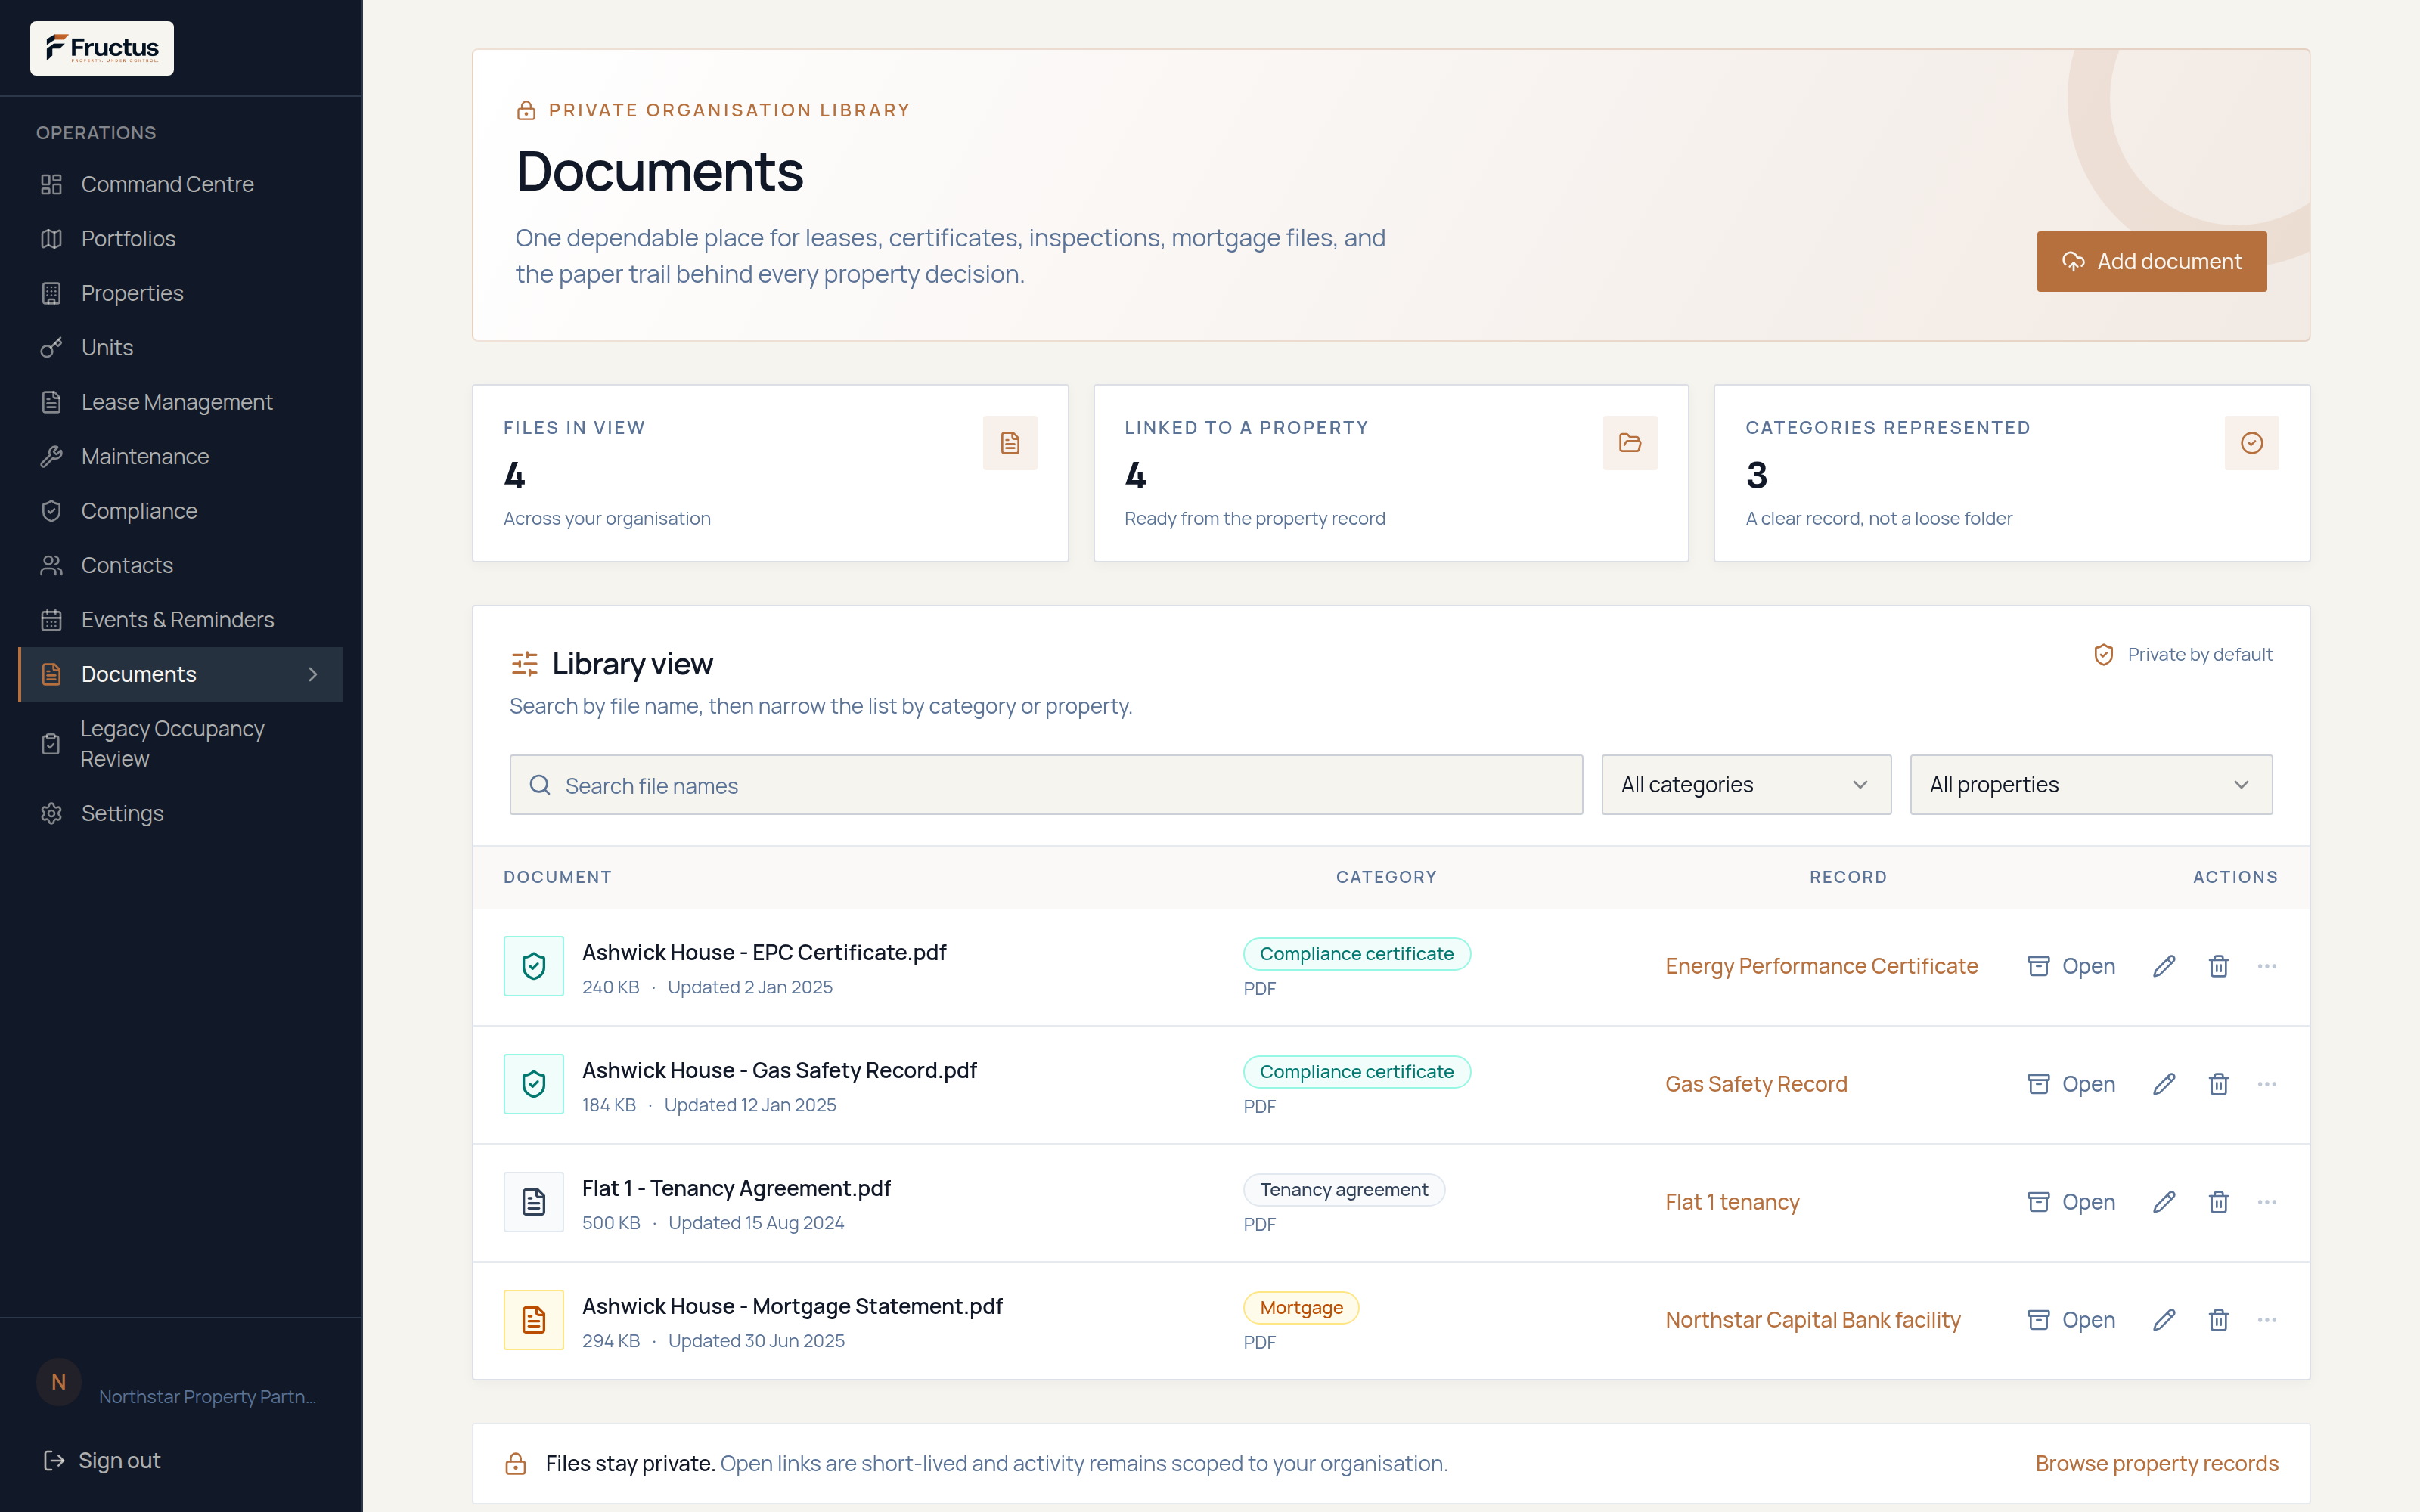The width and height of the screenshot is (2420, 1512).
Task: Edit the Mortgage Statement document
Action: pyautogui.click(x=2164, y=1320)
